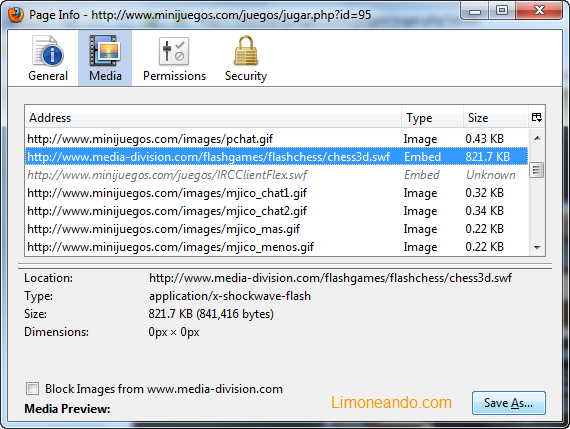Open the General tab icon

tap(48, 58)
